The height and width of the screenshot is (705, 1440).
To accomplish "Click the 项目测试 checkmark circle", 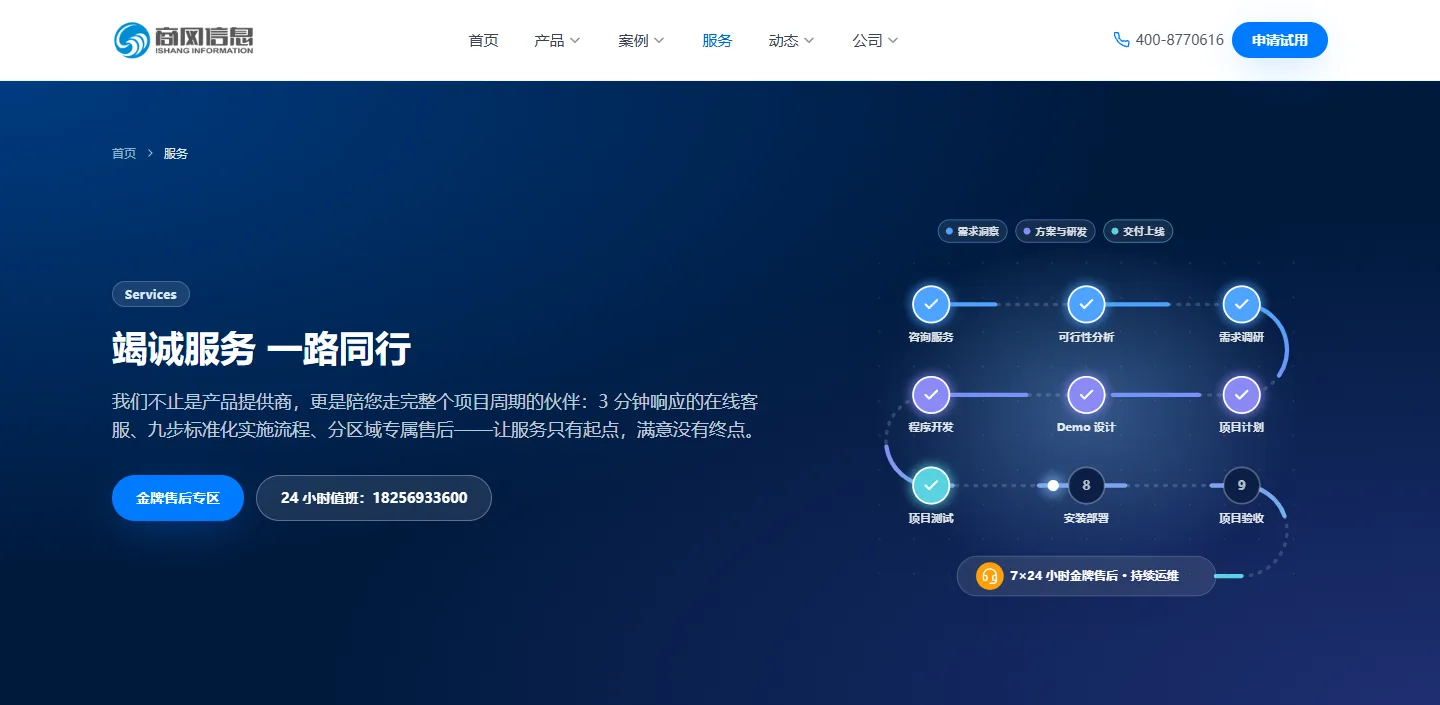I will [931, 485].
